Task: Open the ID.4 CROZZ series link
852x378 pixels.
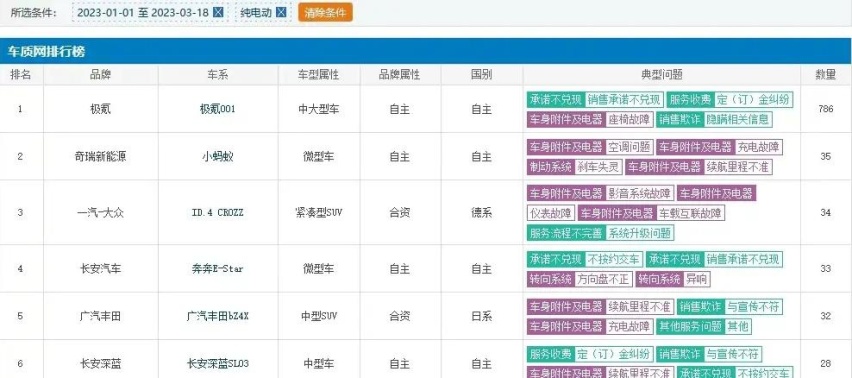Action: (x=218, y=213)
